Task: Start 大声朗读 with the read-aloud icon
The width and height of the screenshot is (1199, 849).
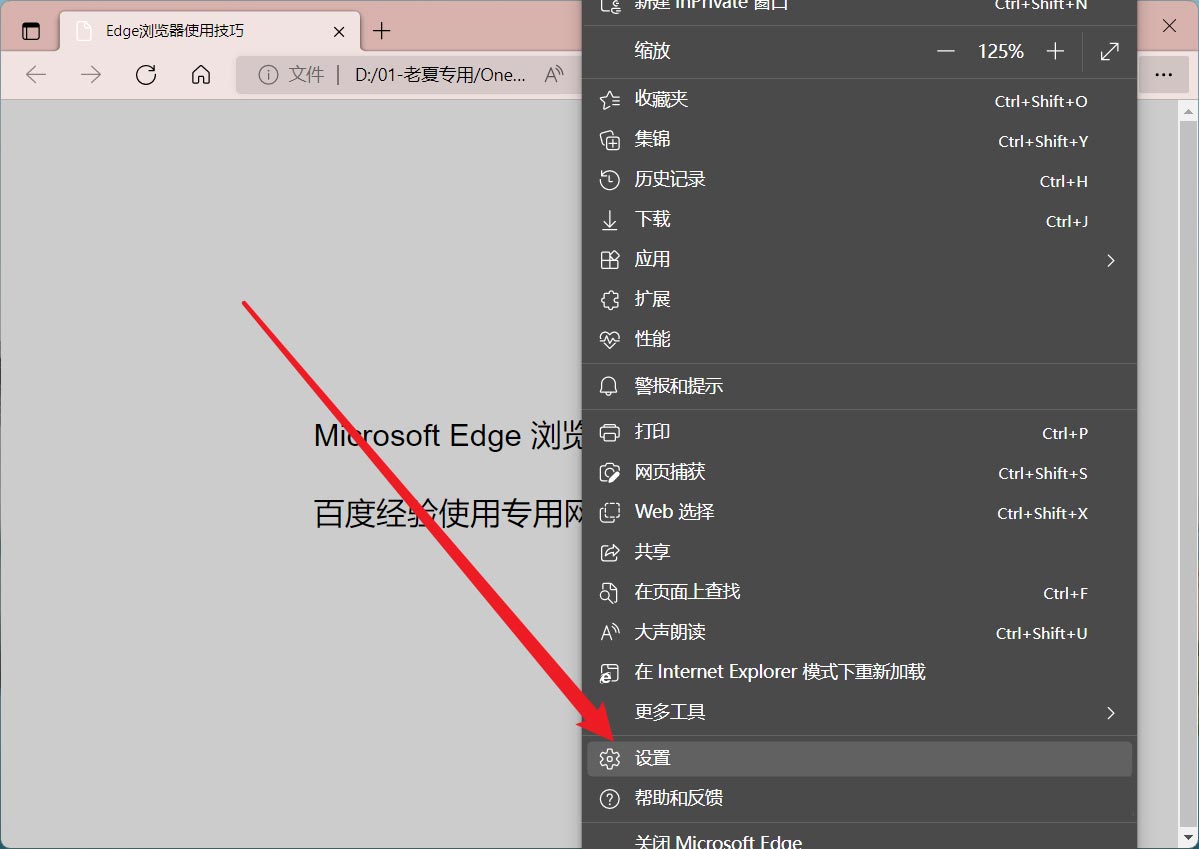Action: coord(610,632)
